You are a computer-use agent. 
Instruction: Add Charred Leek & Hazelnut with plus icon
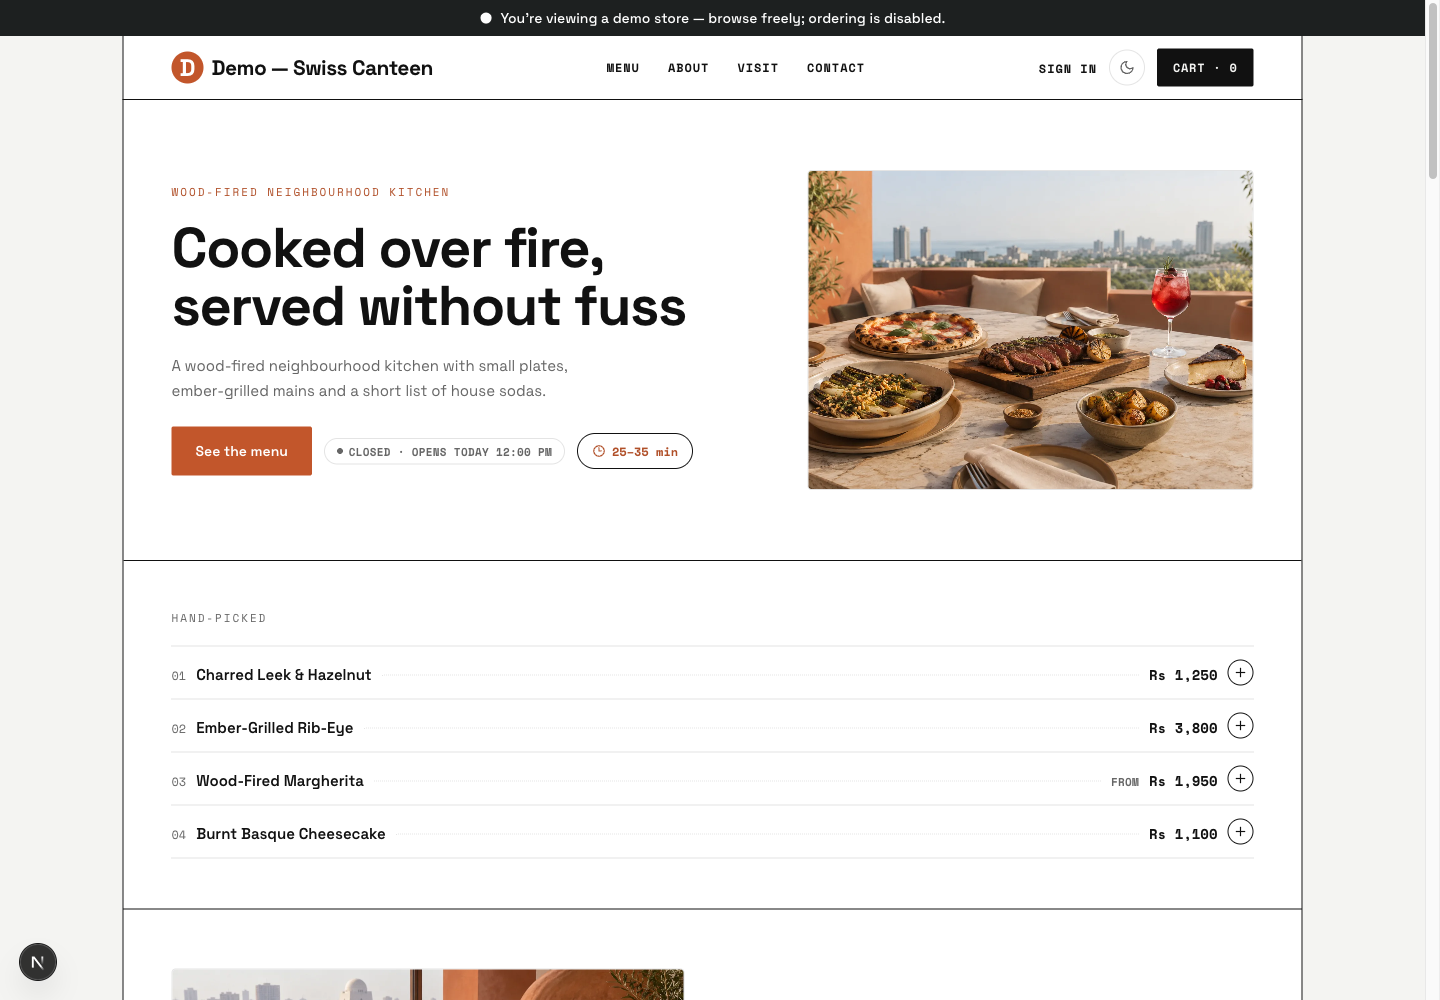pos(1240,673)
